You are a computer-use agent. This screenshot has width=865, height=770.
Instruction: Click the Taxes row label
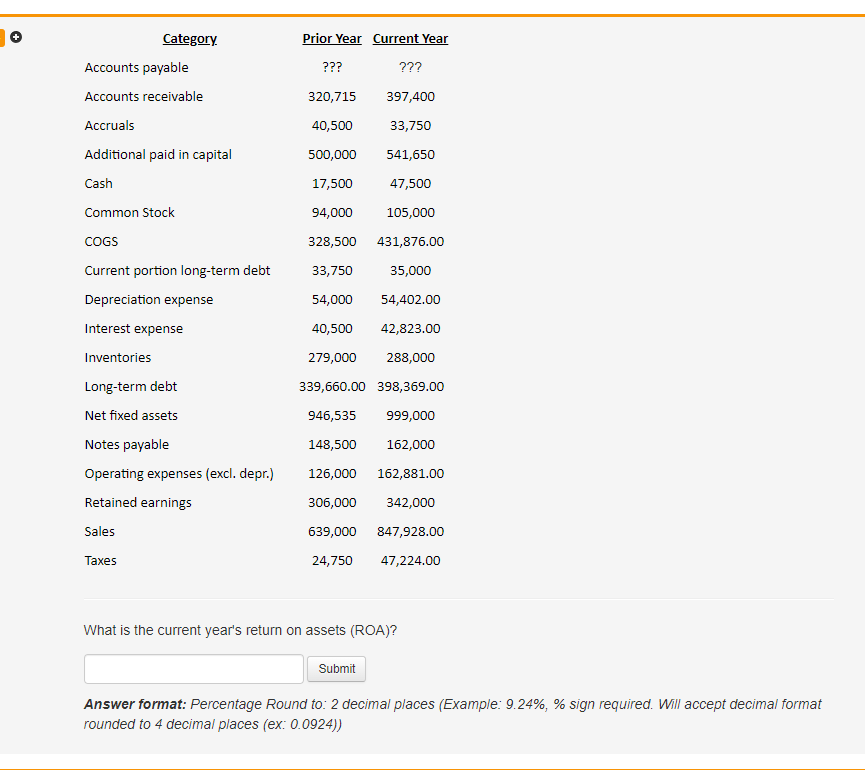pos(100,560)
